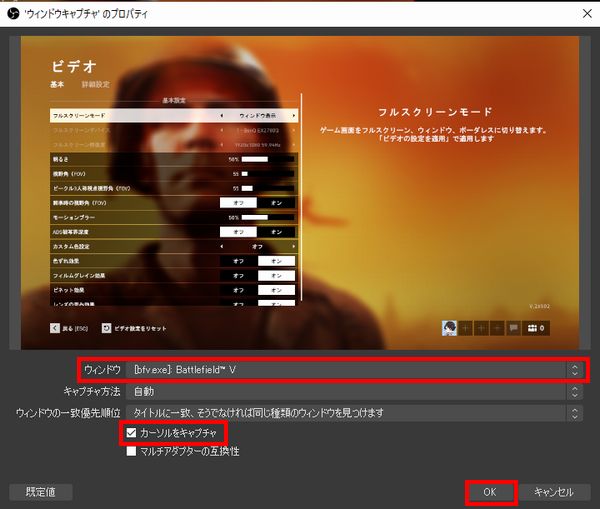Set ADS被写界深度 to オン
The image size is (600, 509).
276,232
